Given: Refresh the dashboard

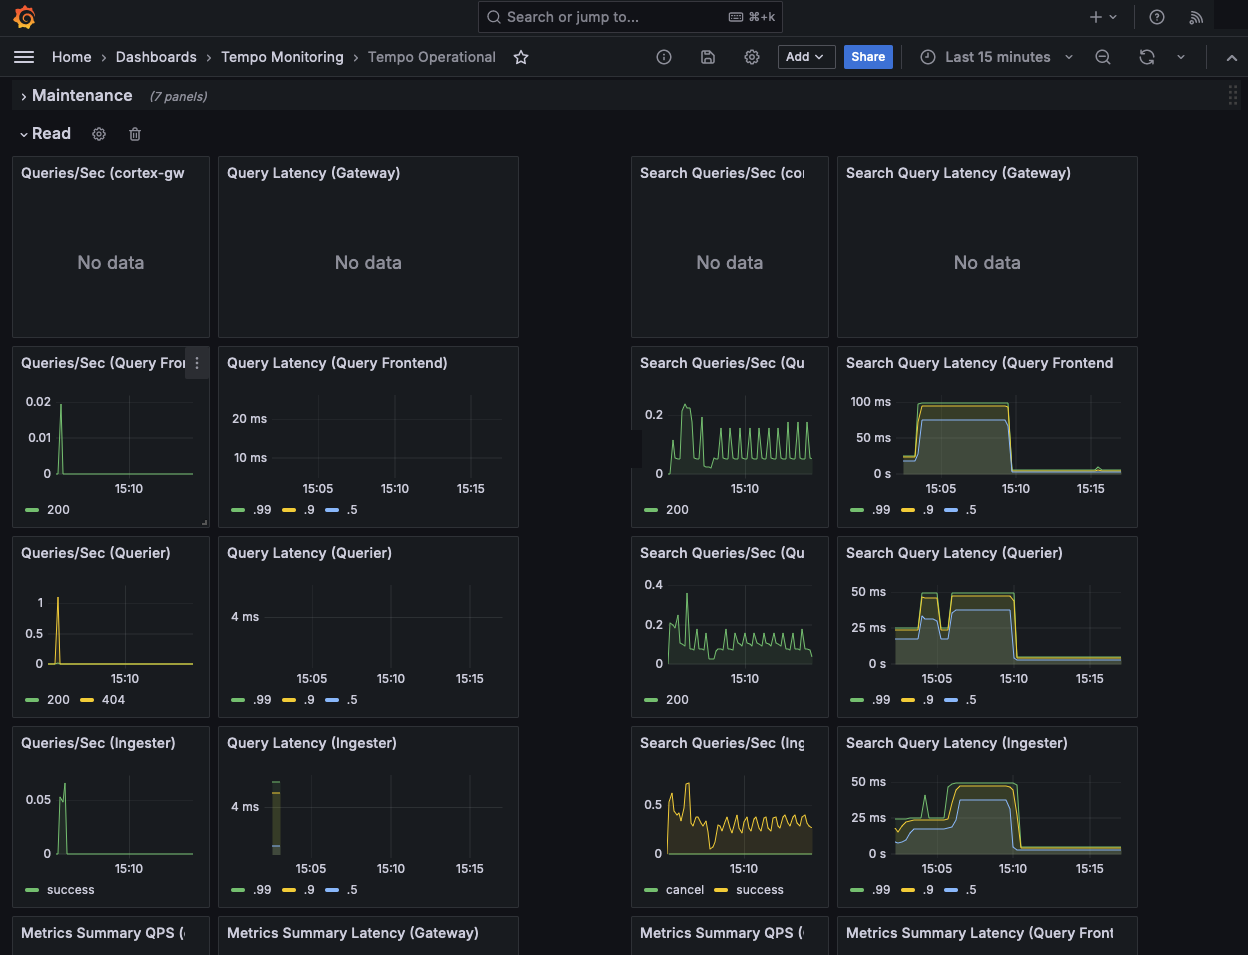Looking at the screenshot, I should 1146,57.
